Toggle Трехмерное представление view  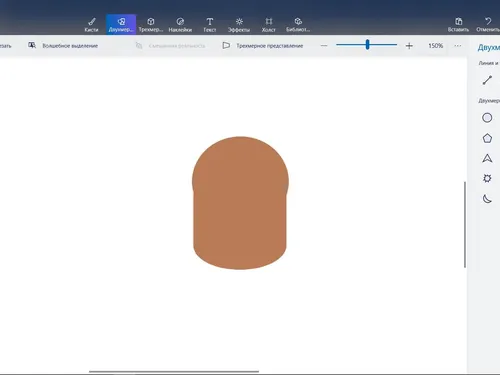(263, 46)
